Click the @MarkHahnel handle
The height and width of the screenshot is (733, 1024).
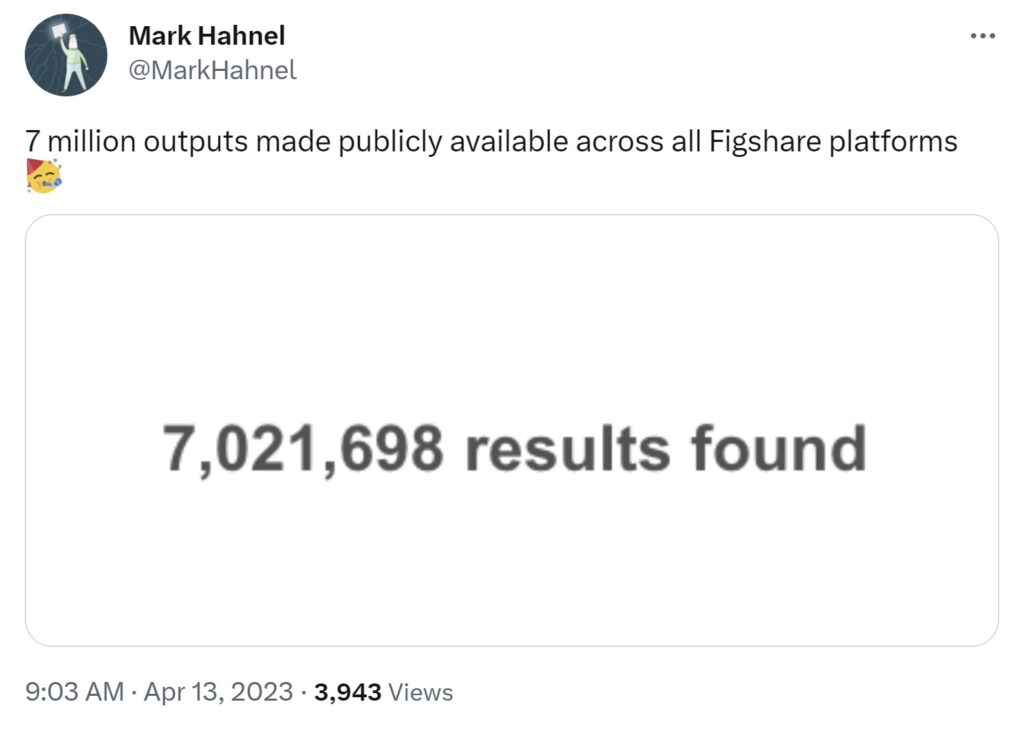click(x=212, y=70)
